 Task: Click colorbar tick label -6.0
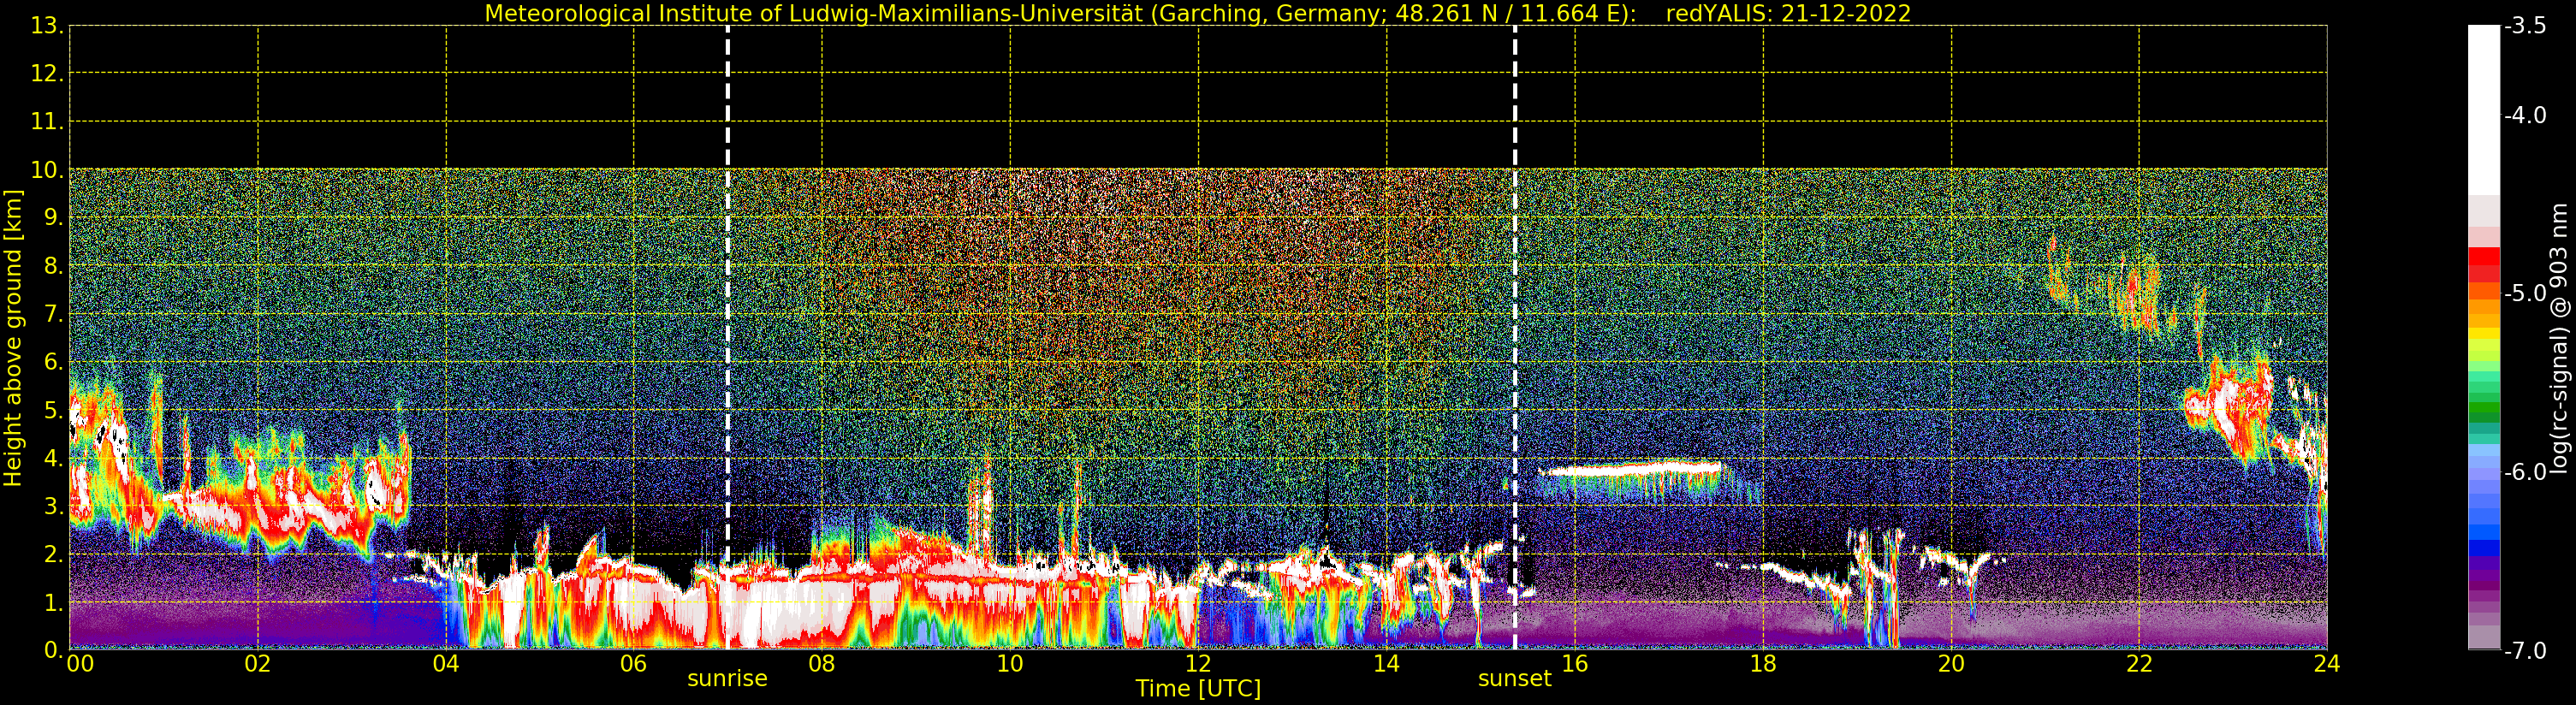pos(2526,472)
